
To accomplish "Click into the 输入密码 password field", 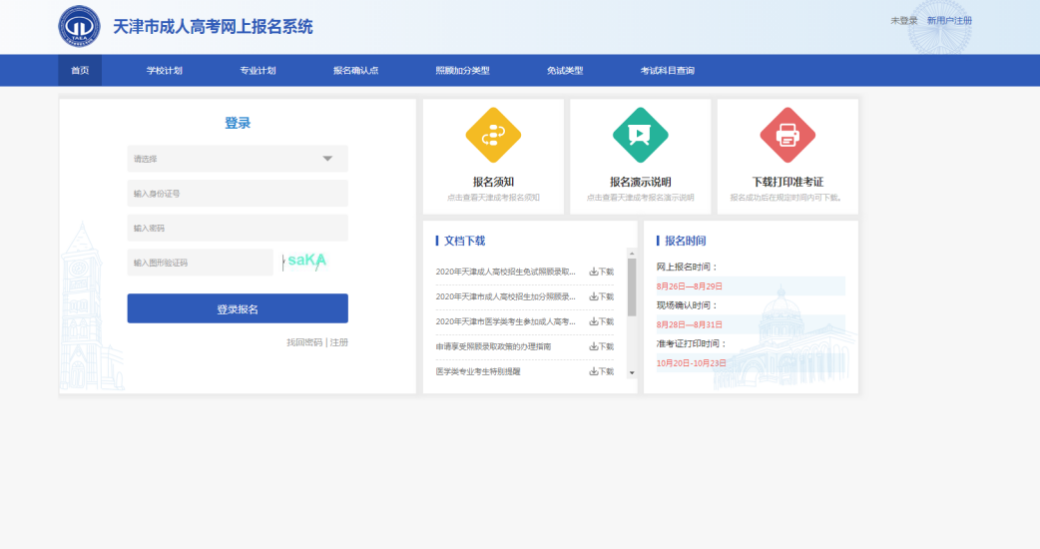I will click(x=237, y=228).
